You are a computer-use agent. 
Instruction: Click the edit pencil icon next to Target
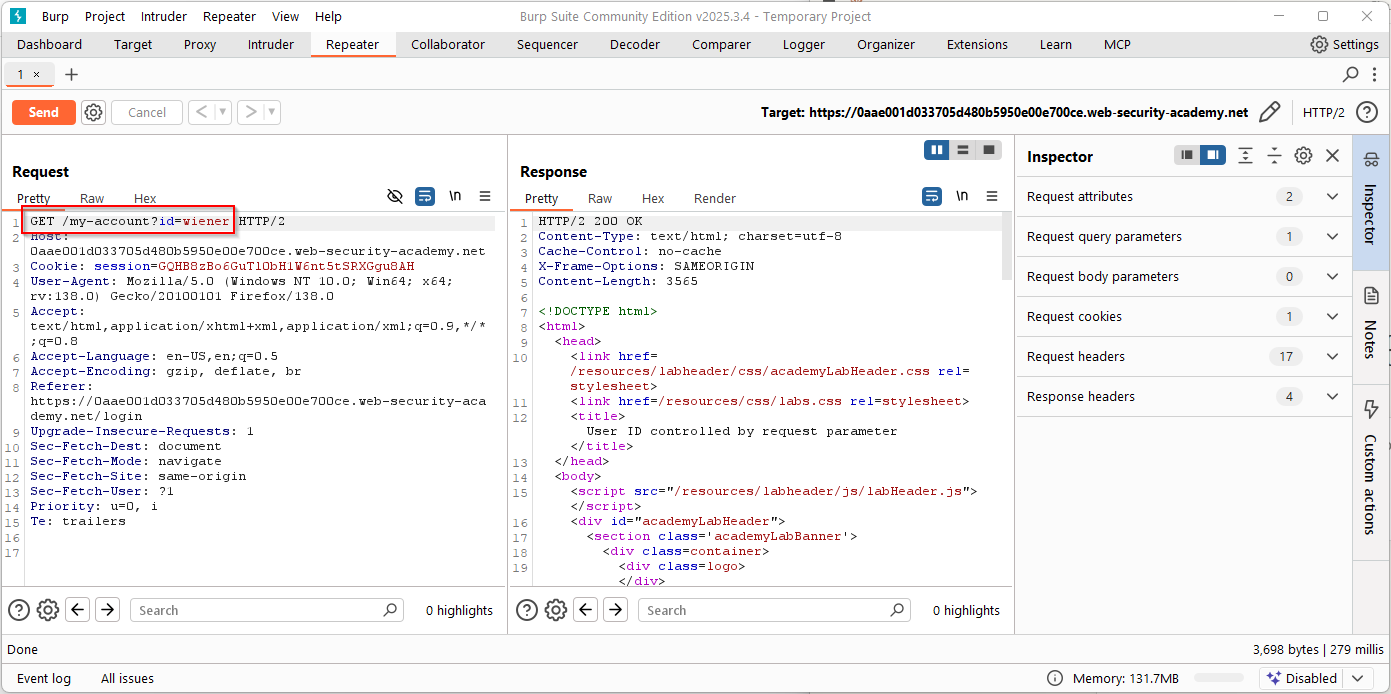pos(1270,112)
